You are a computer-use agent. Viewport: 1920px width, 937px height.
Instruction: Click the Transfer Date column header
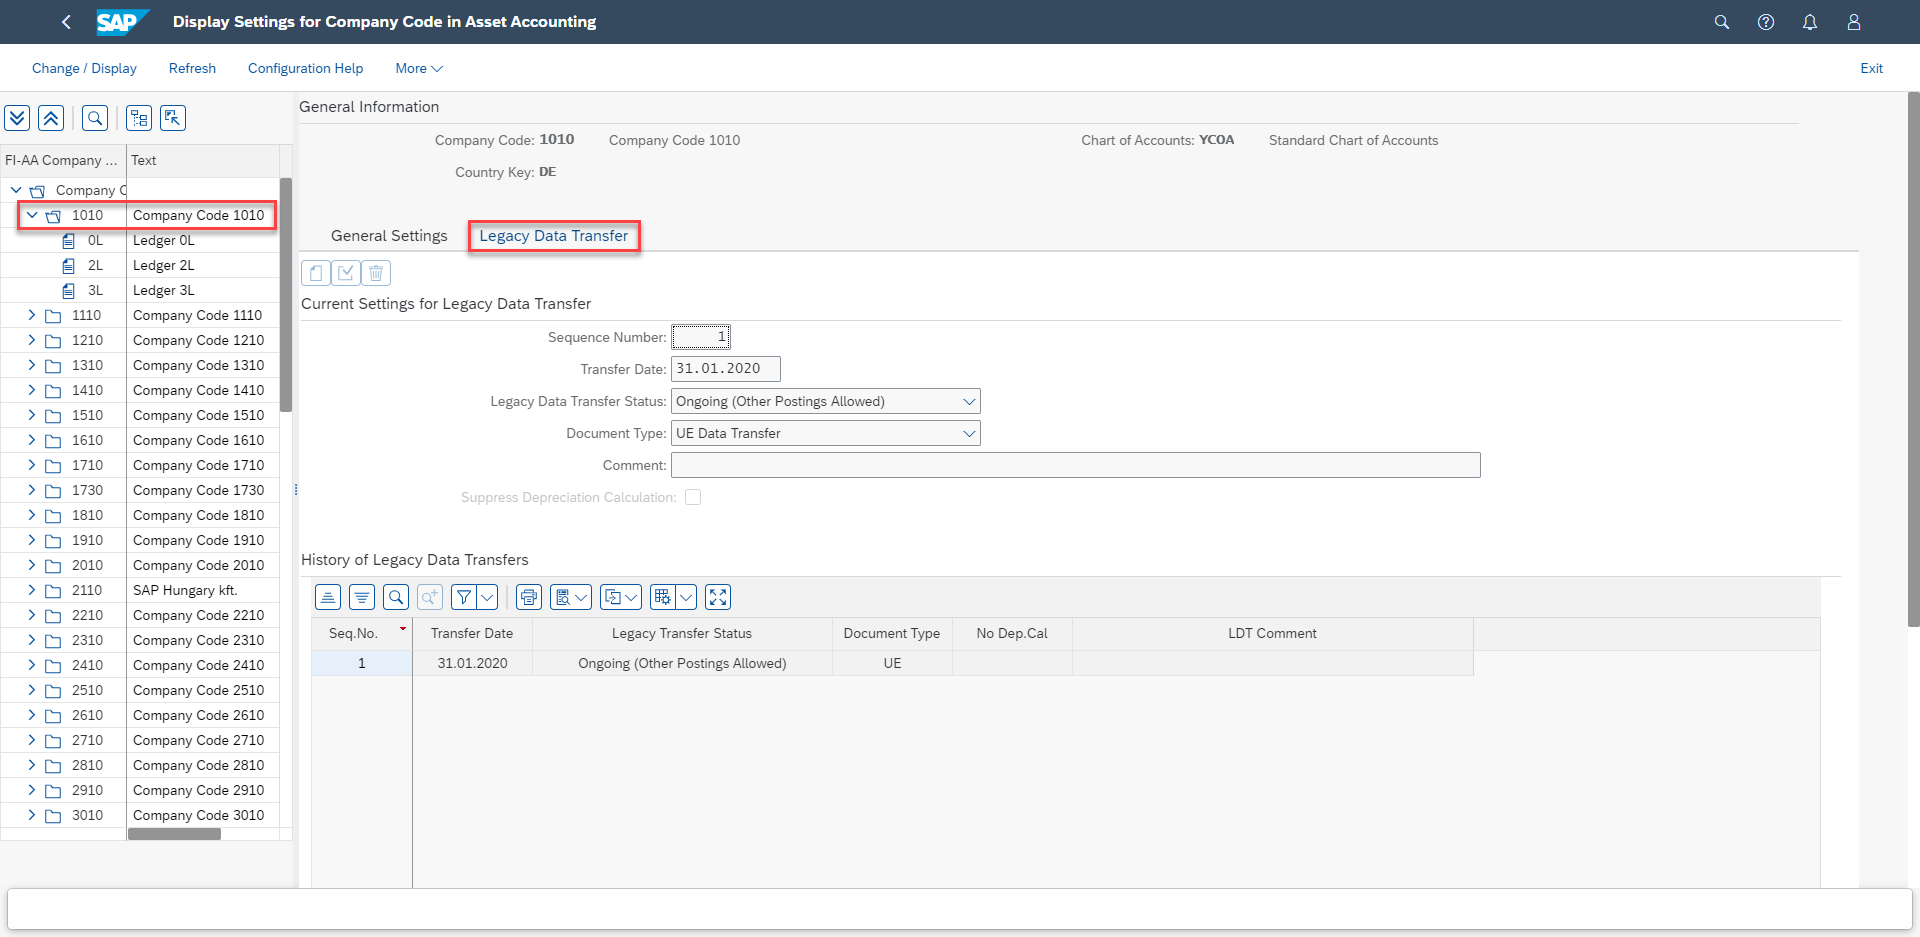point(472,633)
